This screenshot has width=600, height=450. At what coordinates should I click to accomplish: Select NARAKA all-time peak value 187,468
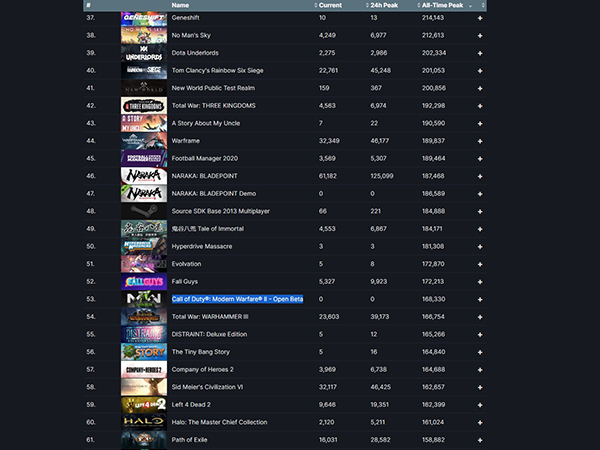point(433,176)
